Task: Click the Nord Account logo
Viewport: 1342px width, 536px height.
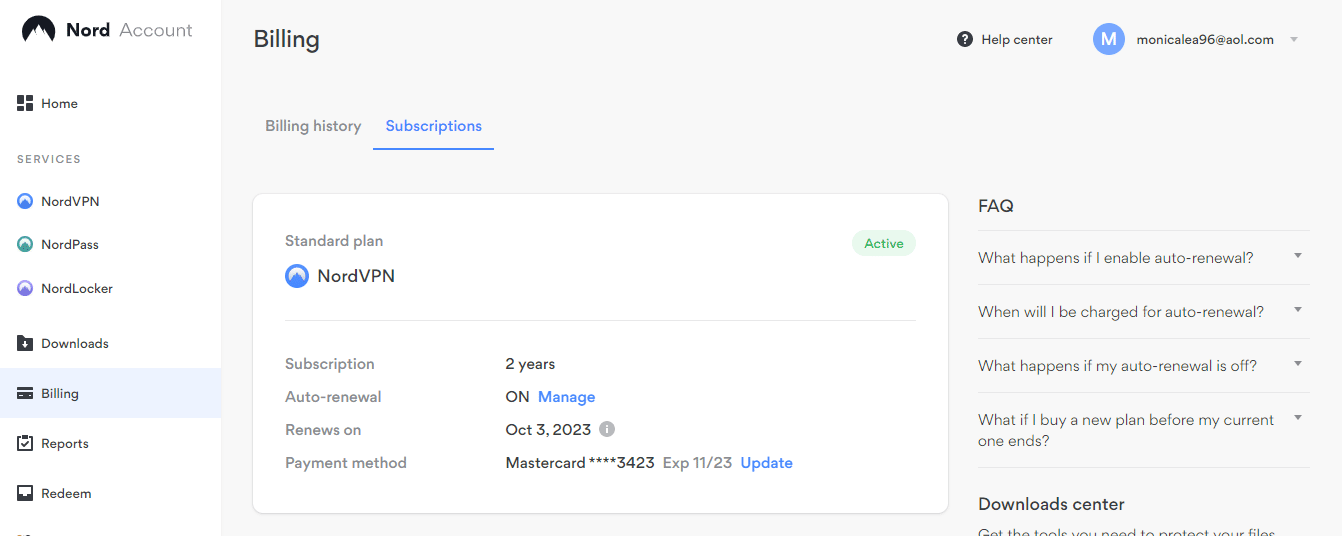Action: tap(39, 30)
